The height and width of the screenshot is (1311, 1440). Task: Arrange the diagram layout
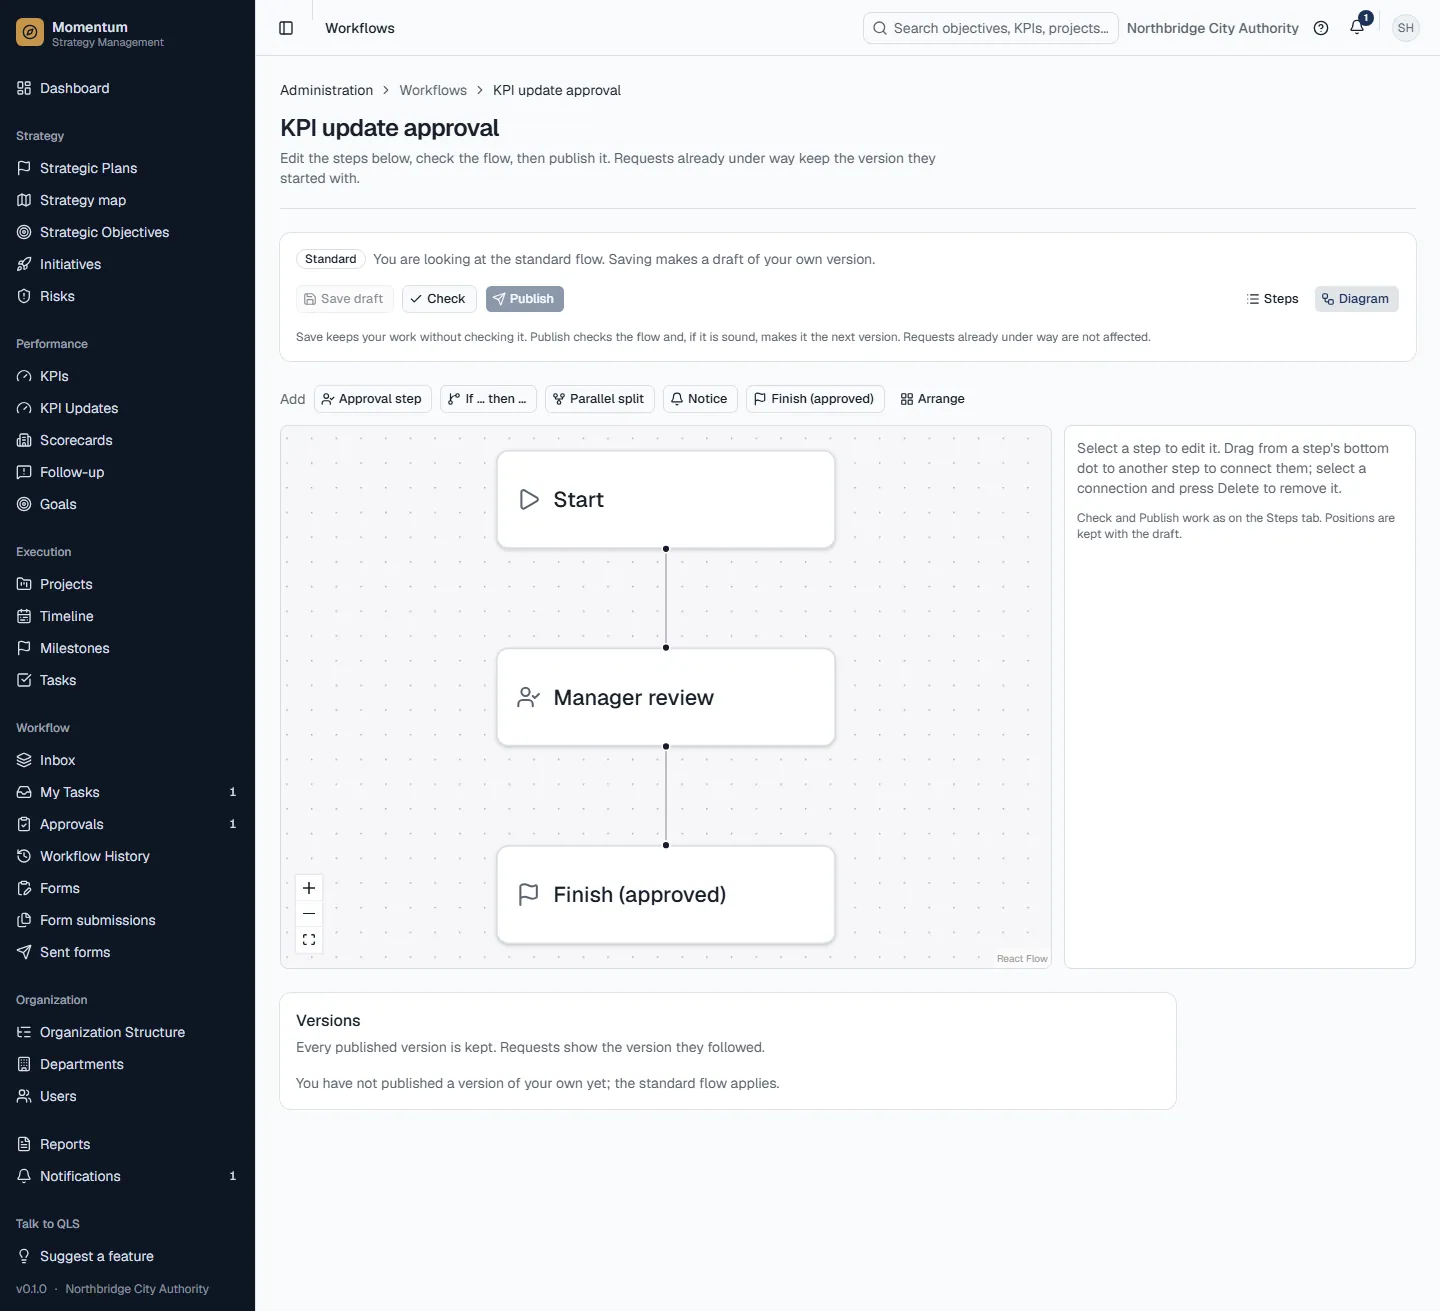(x=933, y=399)
